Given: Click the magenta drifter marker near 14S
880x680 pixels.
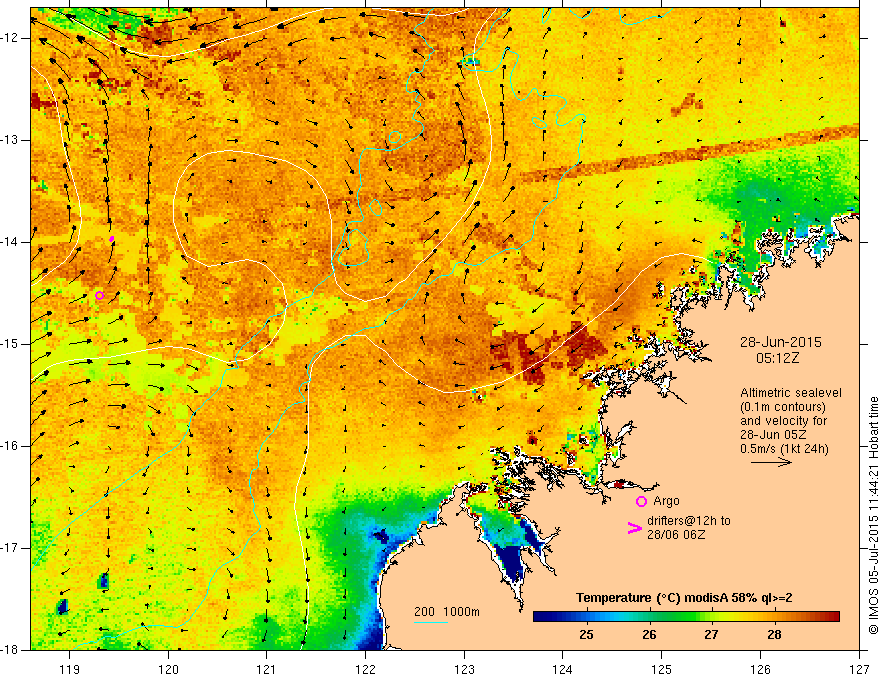Looking at the screenshot, I should (x=112, y=239).
